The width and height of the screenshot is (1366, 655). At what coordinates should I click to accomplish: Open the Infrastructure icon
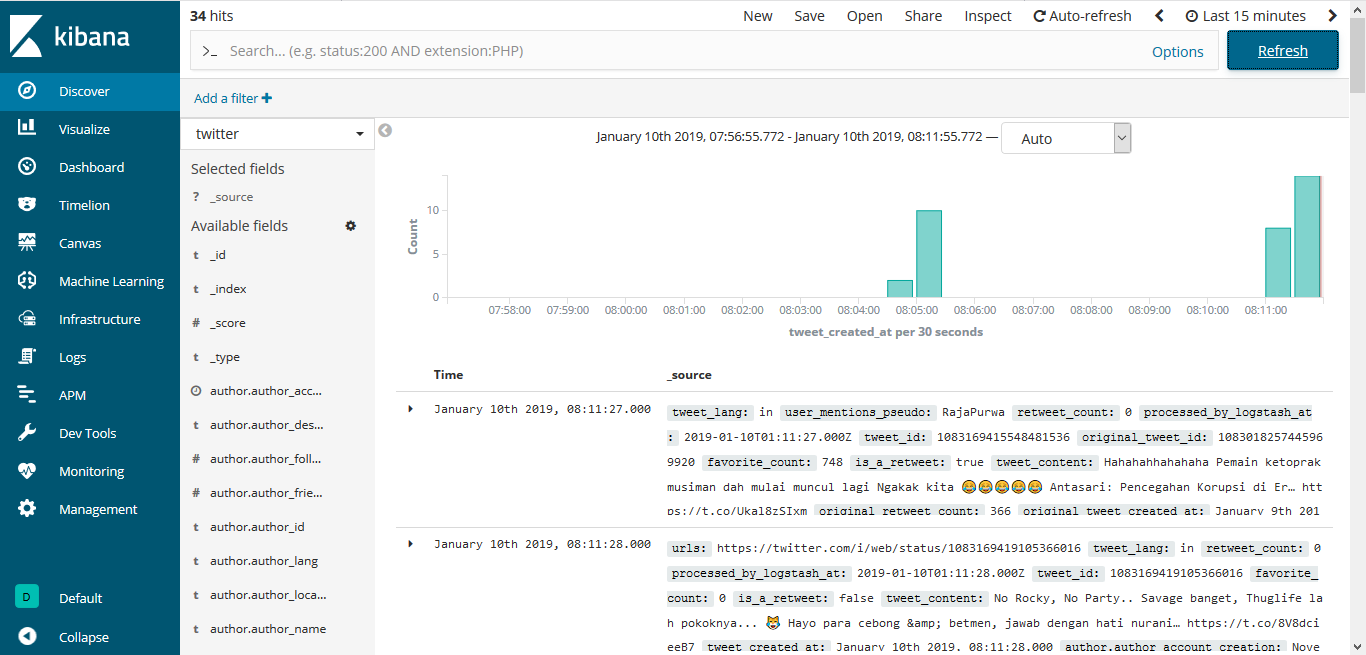tap(27, 319)
